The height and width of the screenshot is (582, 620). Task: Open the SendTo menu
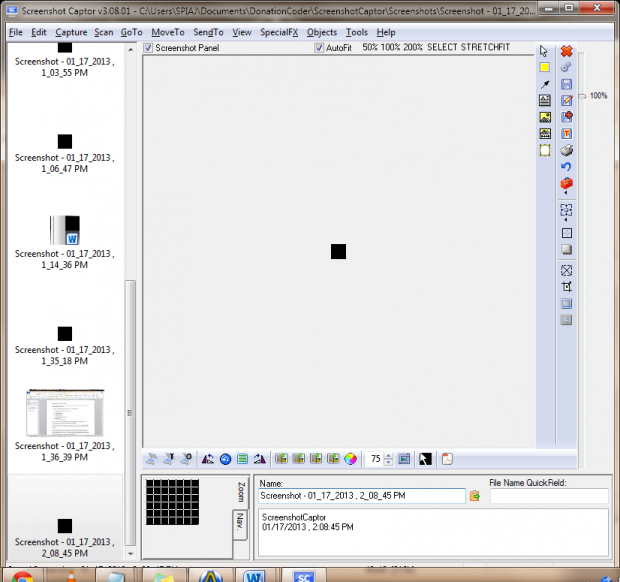click(208, 32)
